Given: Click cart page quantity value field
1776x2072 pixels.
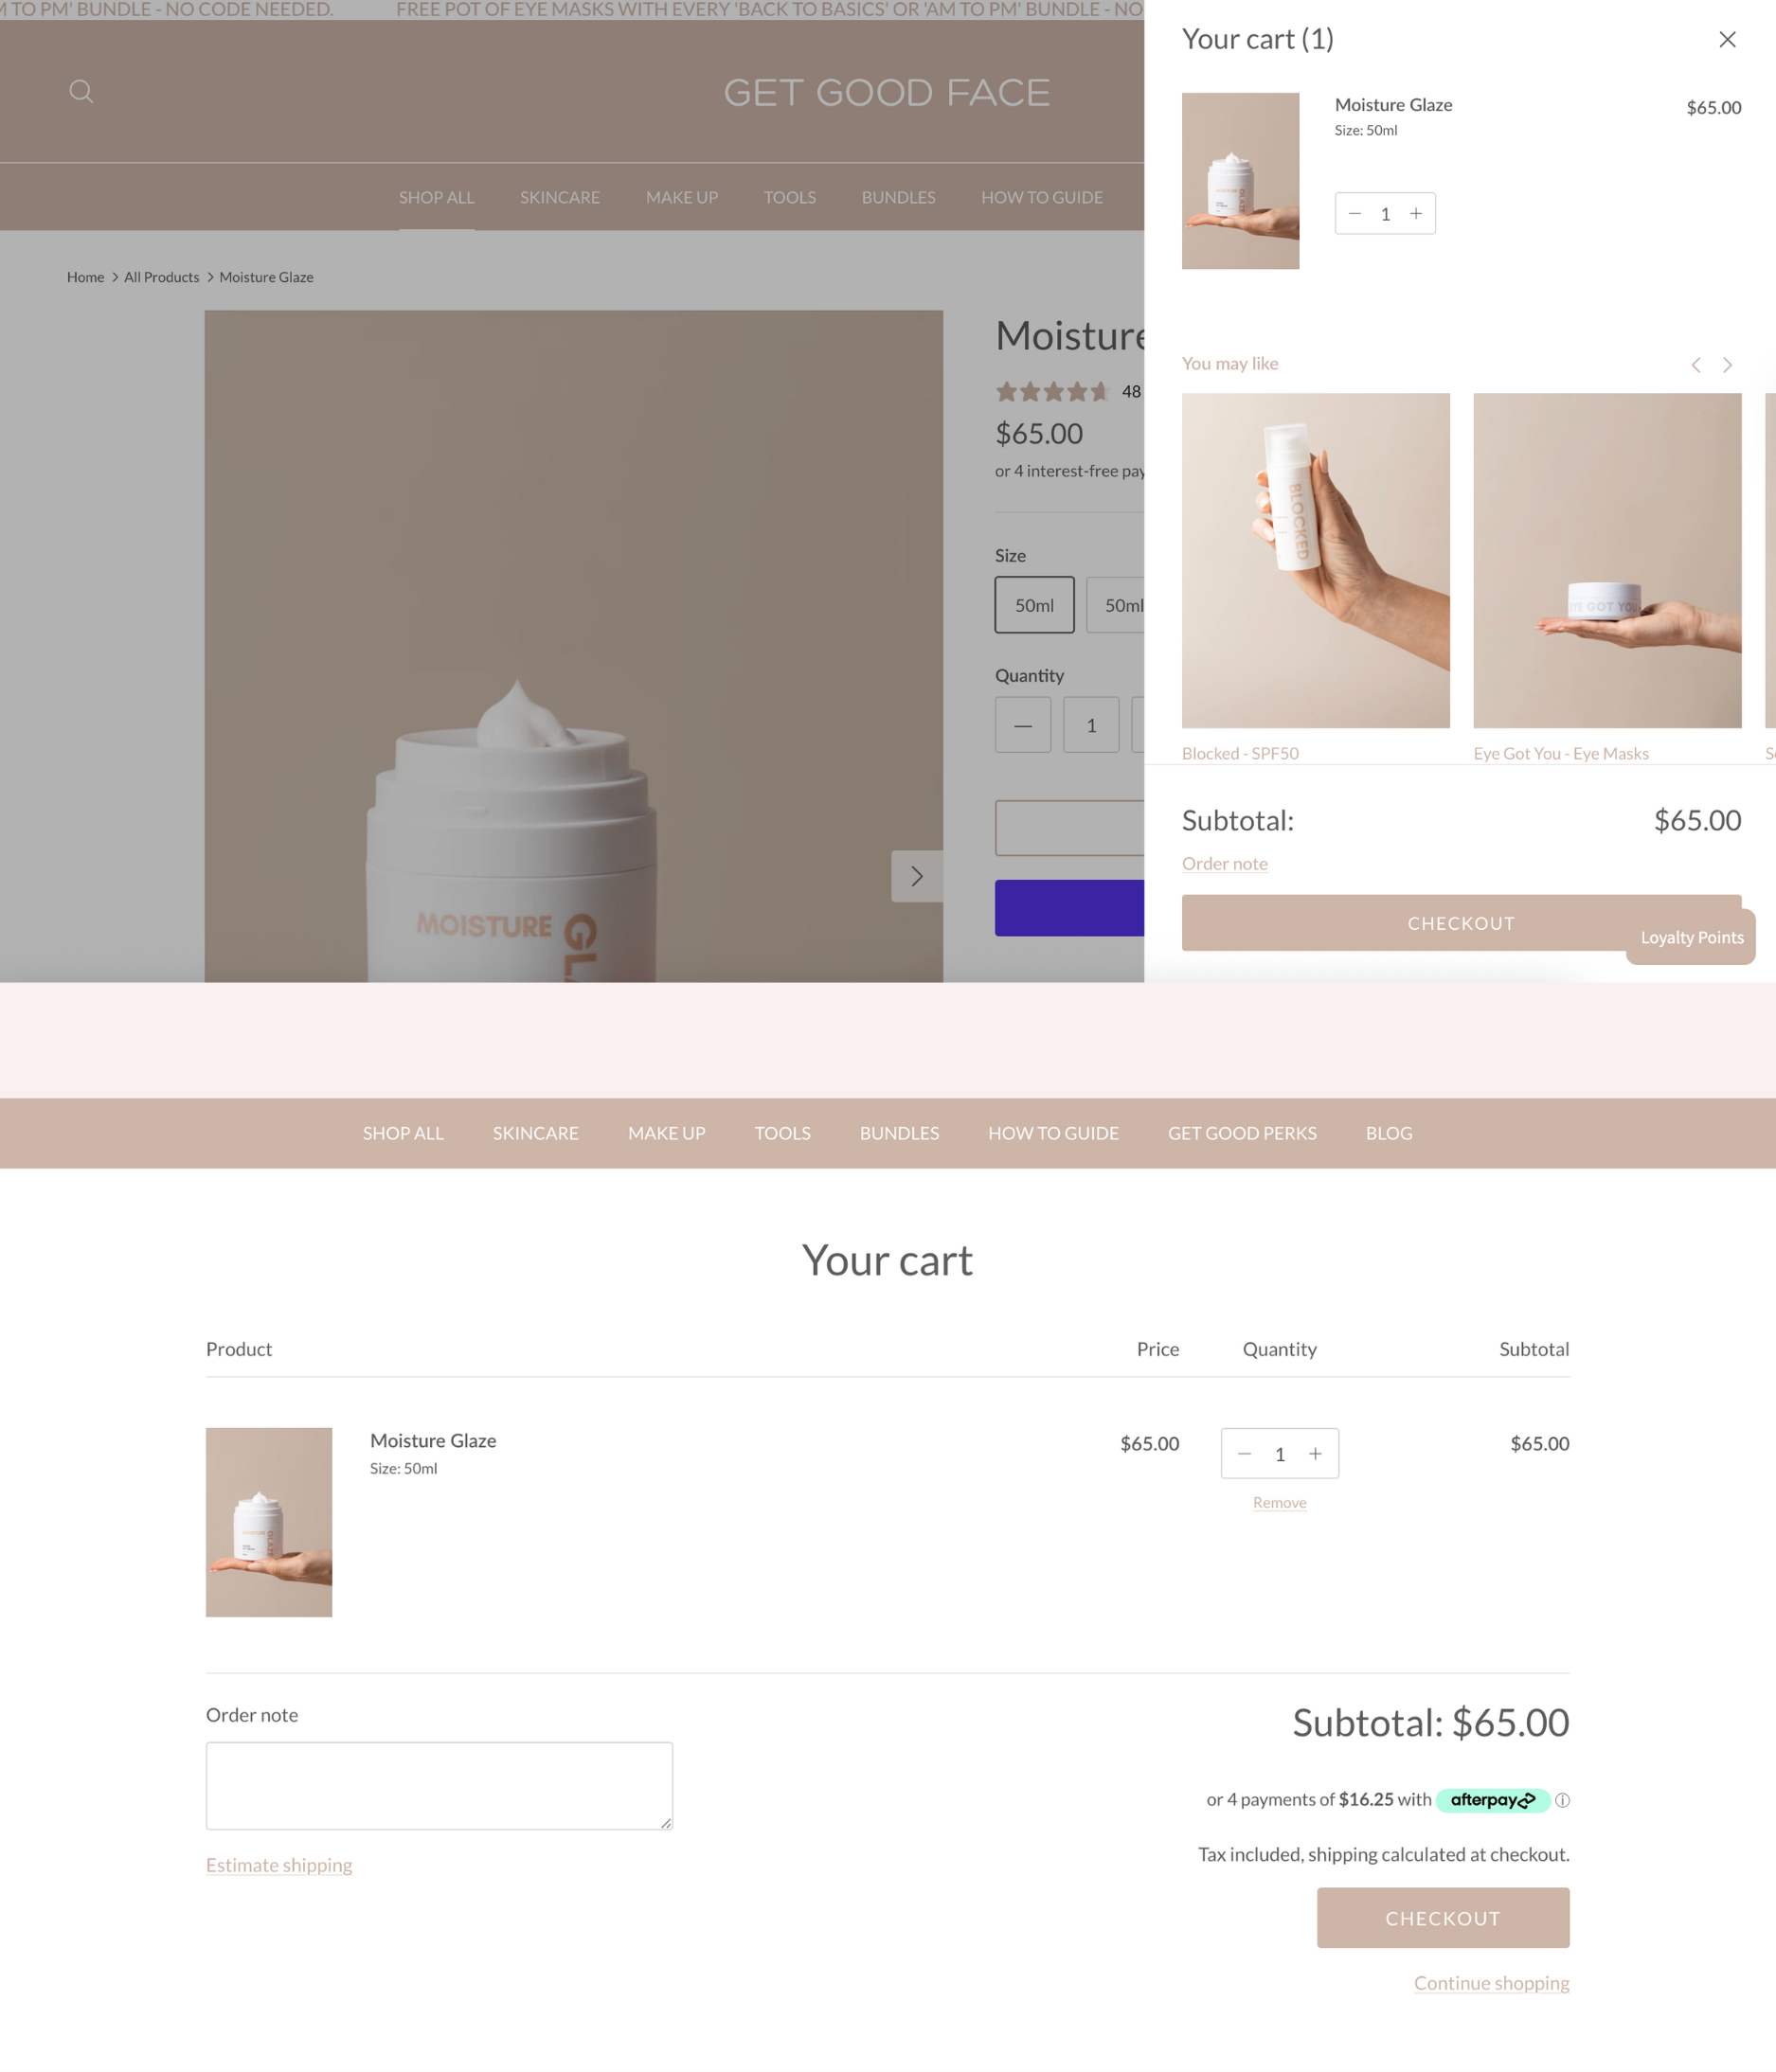Looking at the screenshot, I should point(1280,1454).
